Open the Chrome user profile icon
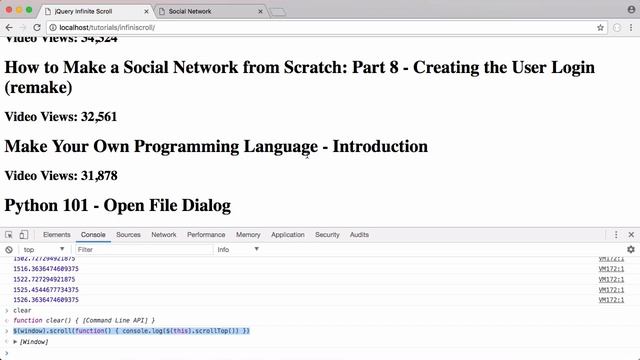The image size is (640, 360). [631, 9]
